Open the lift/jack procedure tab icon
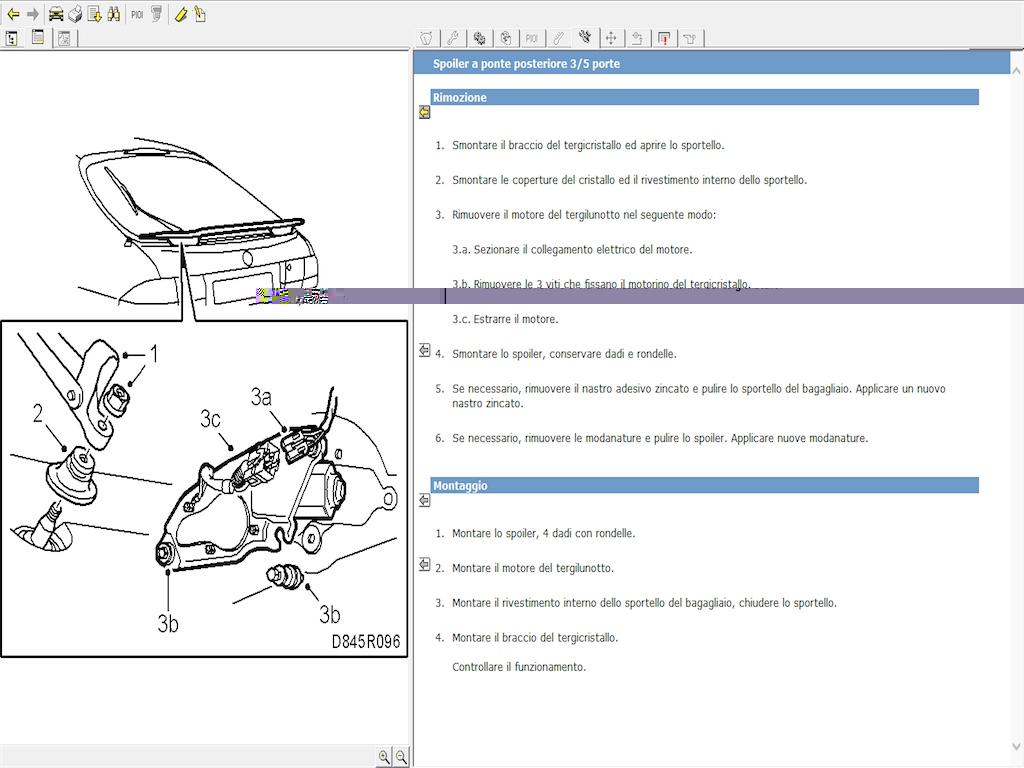This screenshot has width=1024, height=768. (637, 39)
